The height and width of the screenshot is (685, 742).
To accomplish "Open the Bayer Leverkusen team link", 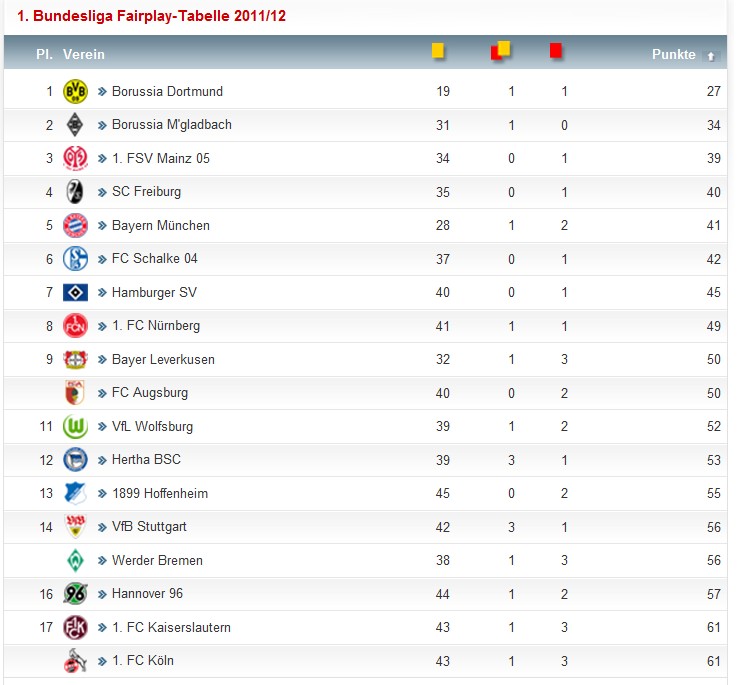I will [163, 359].
